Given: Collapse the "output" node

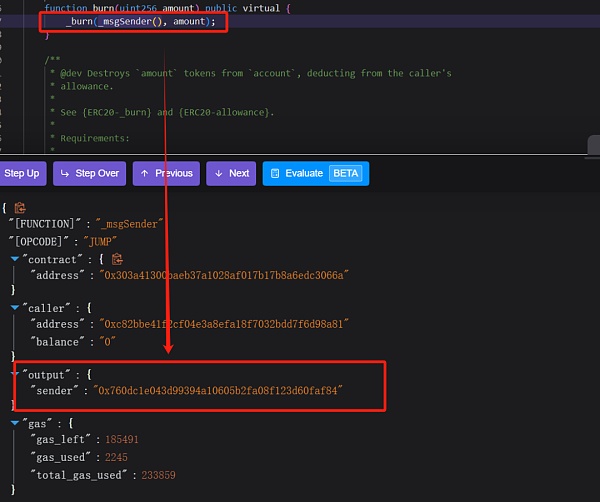Looking at the screenshot, I should [14, 373].
